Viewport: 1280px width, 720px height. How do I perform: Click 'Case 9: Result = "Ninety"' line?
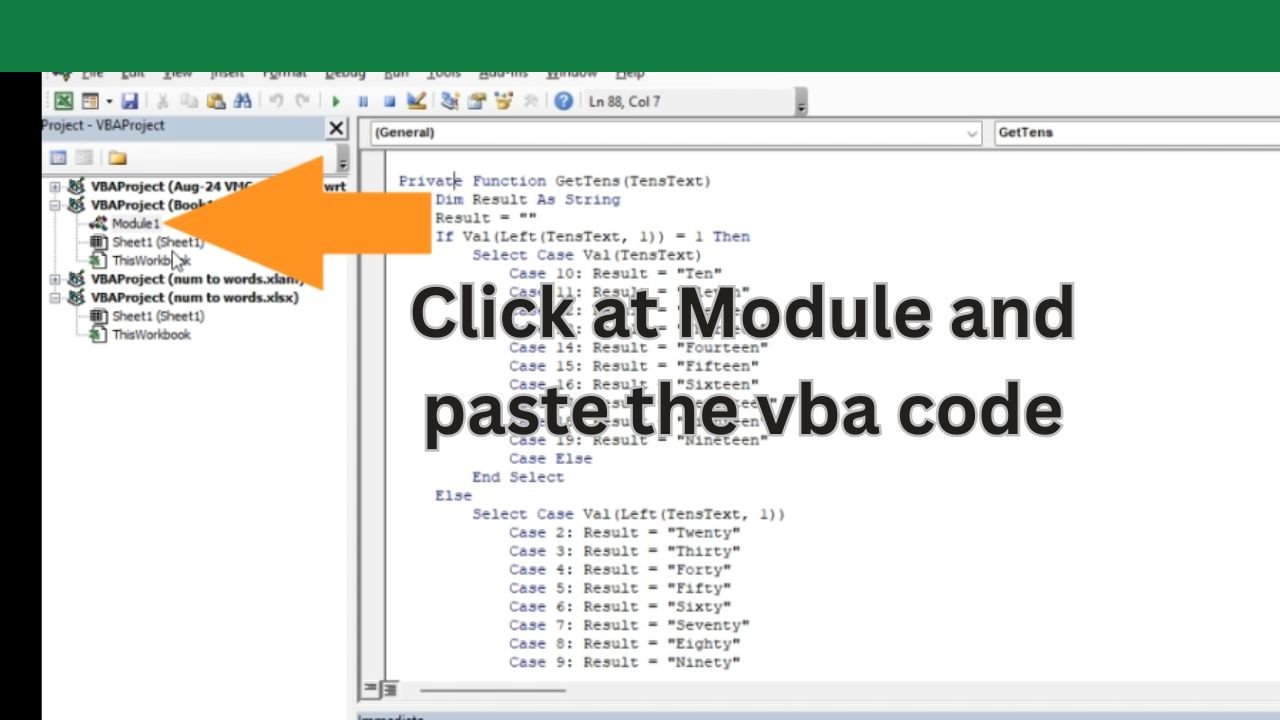(624, 662)
